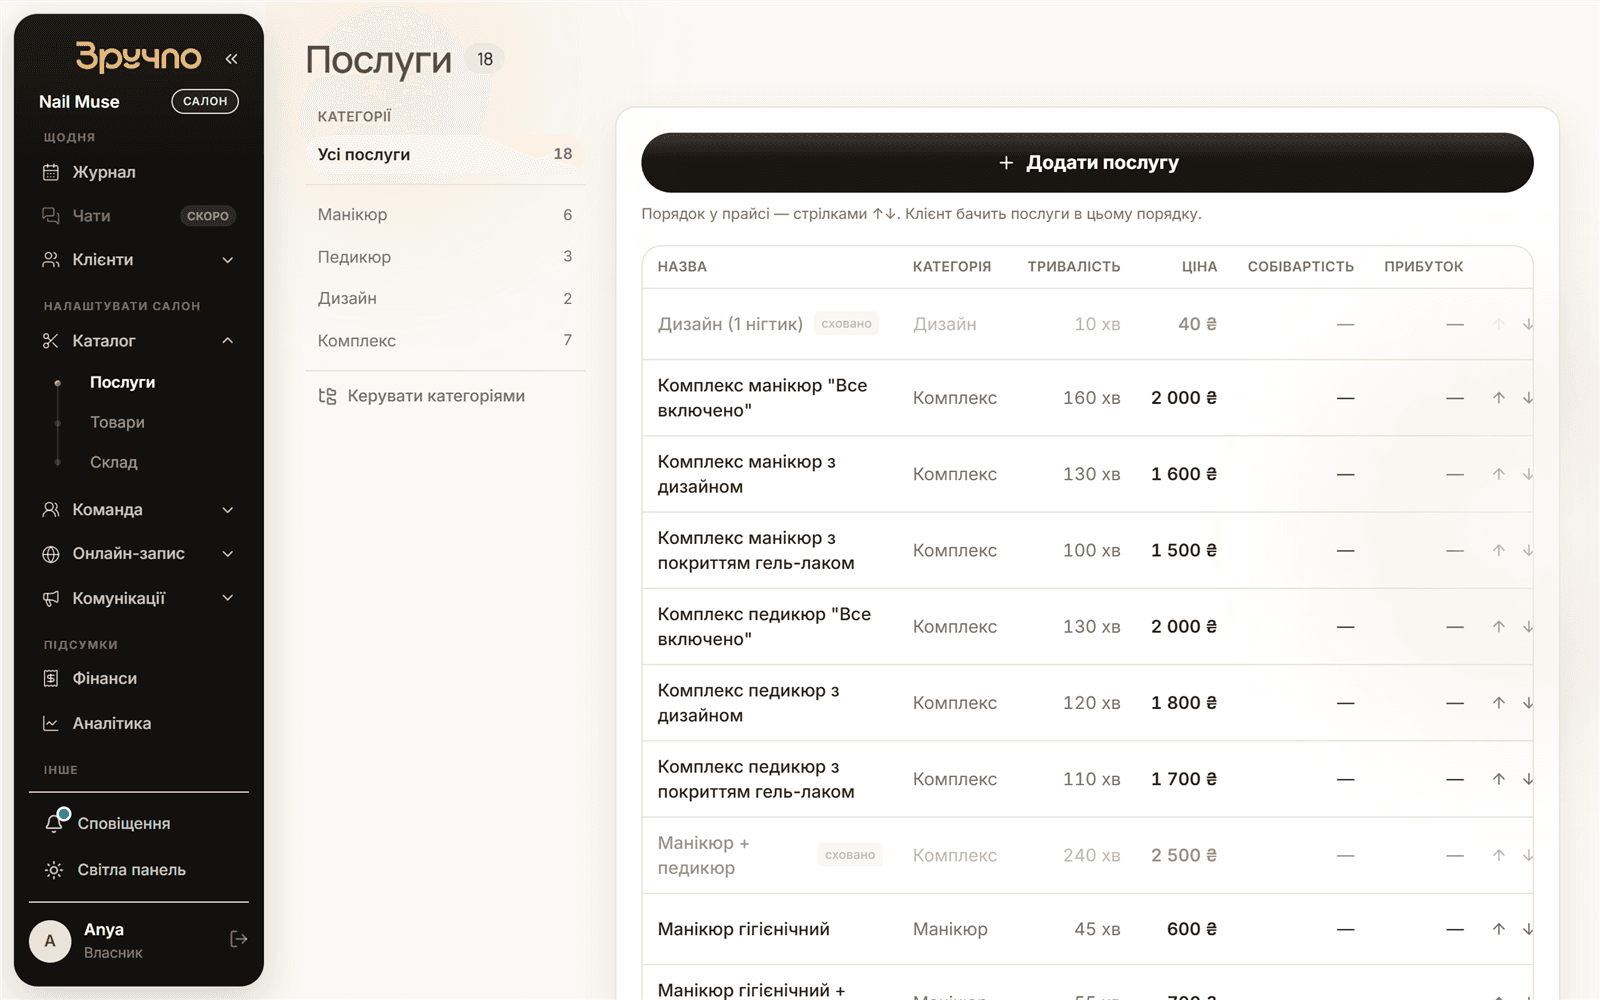This screenshot has height=1000, width=1600.
Task: Move "Комплекс педикюр з дизайном" down
Action: click(x=1528, y=703)
